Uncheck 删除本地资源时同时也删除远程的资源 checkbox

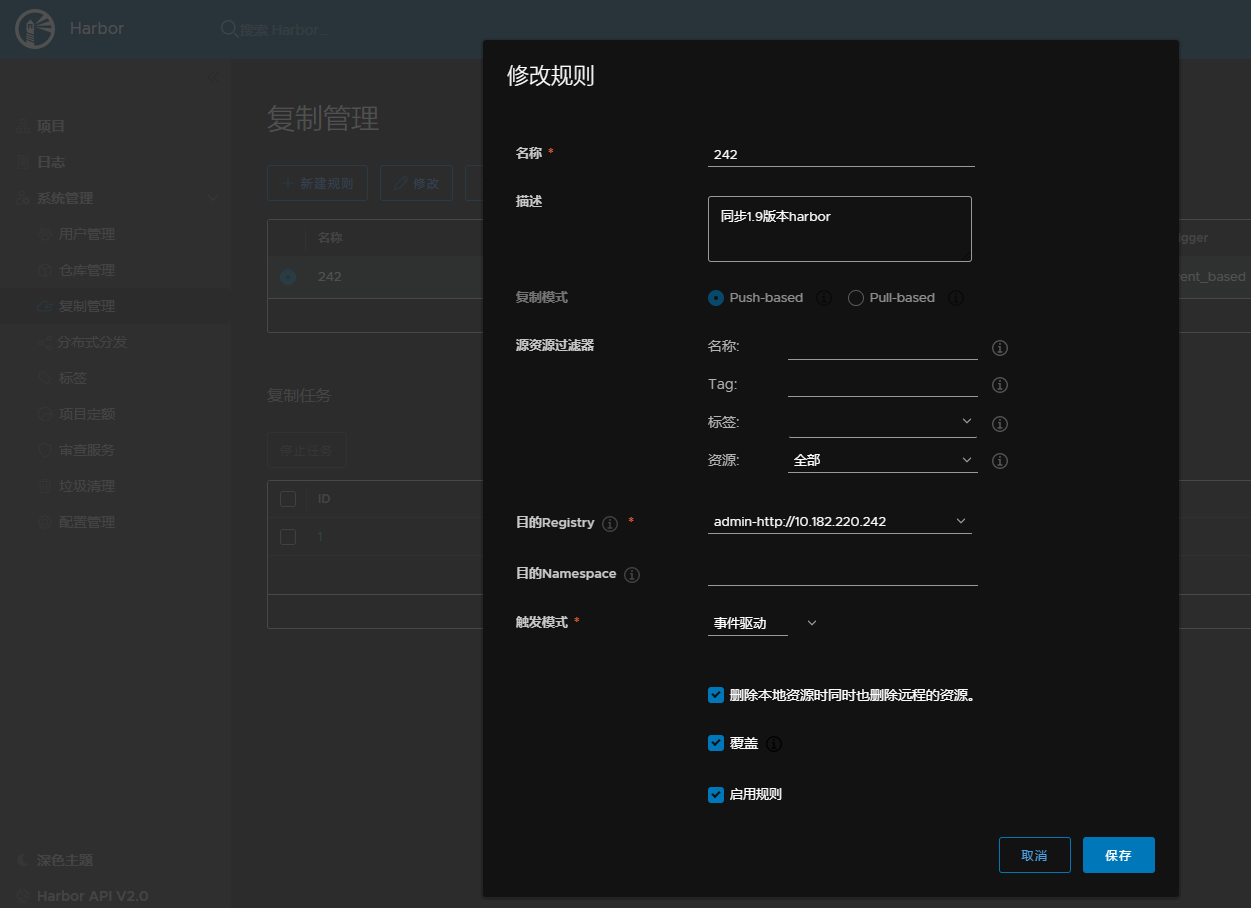pyautogui.click(x=716, y=695)
